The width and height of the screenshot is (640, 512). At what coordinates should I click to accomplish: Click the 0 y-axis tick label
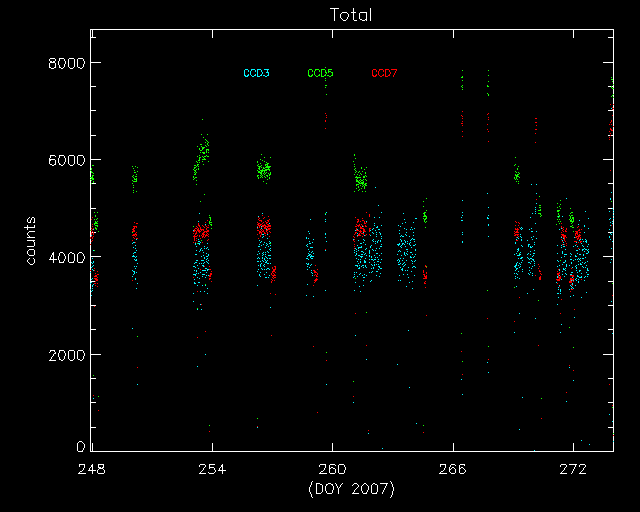click(80, 446)
